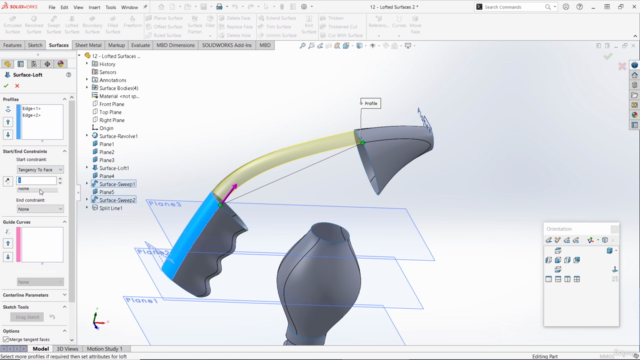The width and height of the screenshot is (640, 360).
Task: Click the Profile callout label in viewport
Action: tap(371, 103)
